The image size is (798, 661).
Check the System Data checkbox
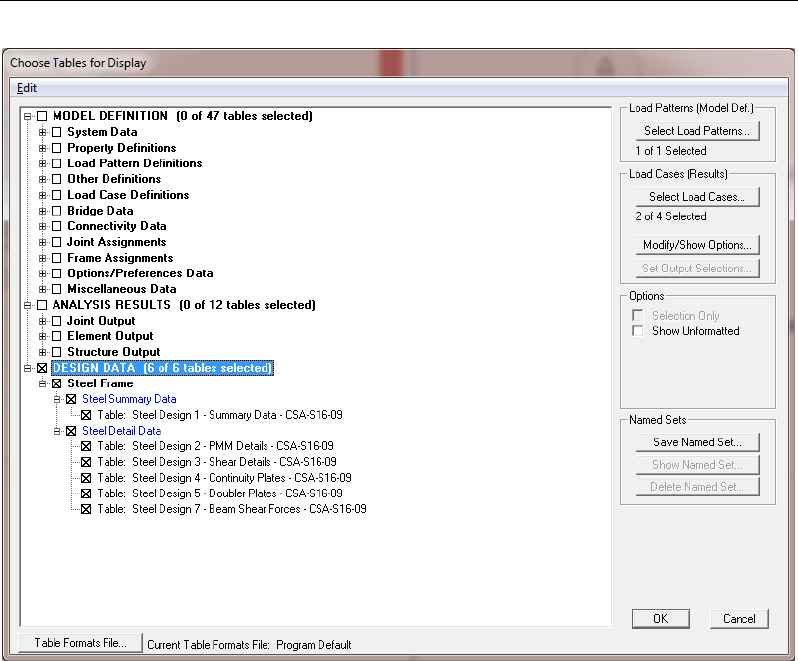point(56,132)
